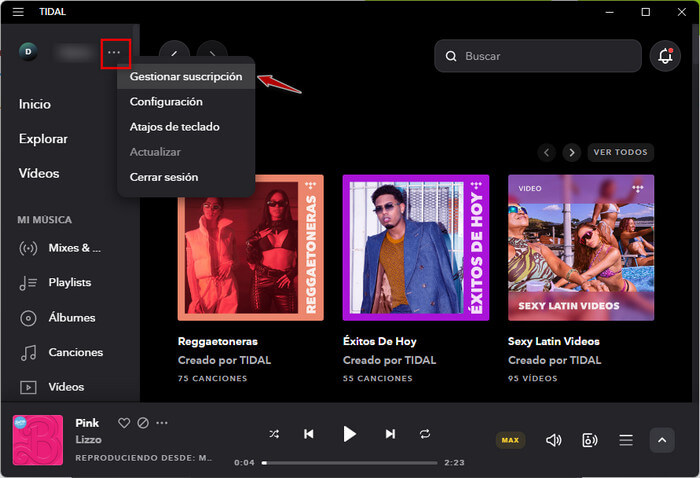Image resolution: width=700 pixels, height=478 pixels.
Task: Mute with the volume speaker icon
Action: point(554,441)
